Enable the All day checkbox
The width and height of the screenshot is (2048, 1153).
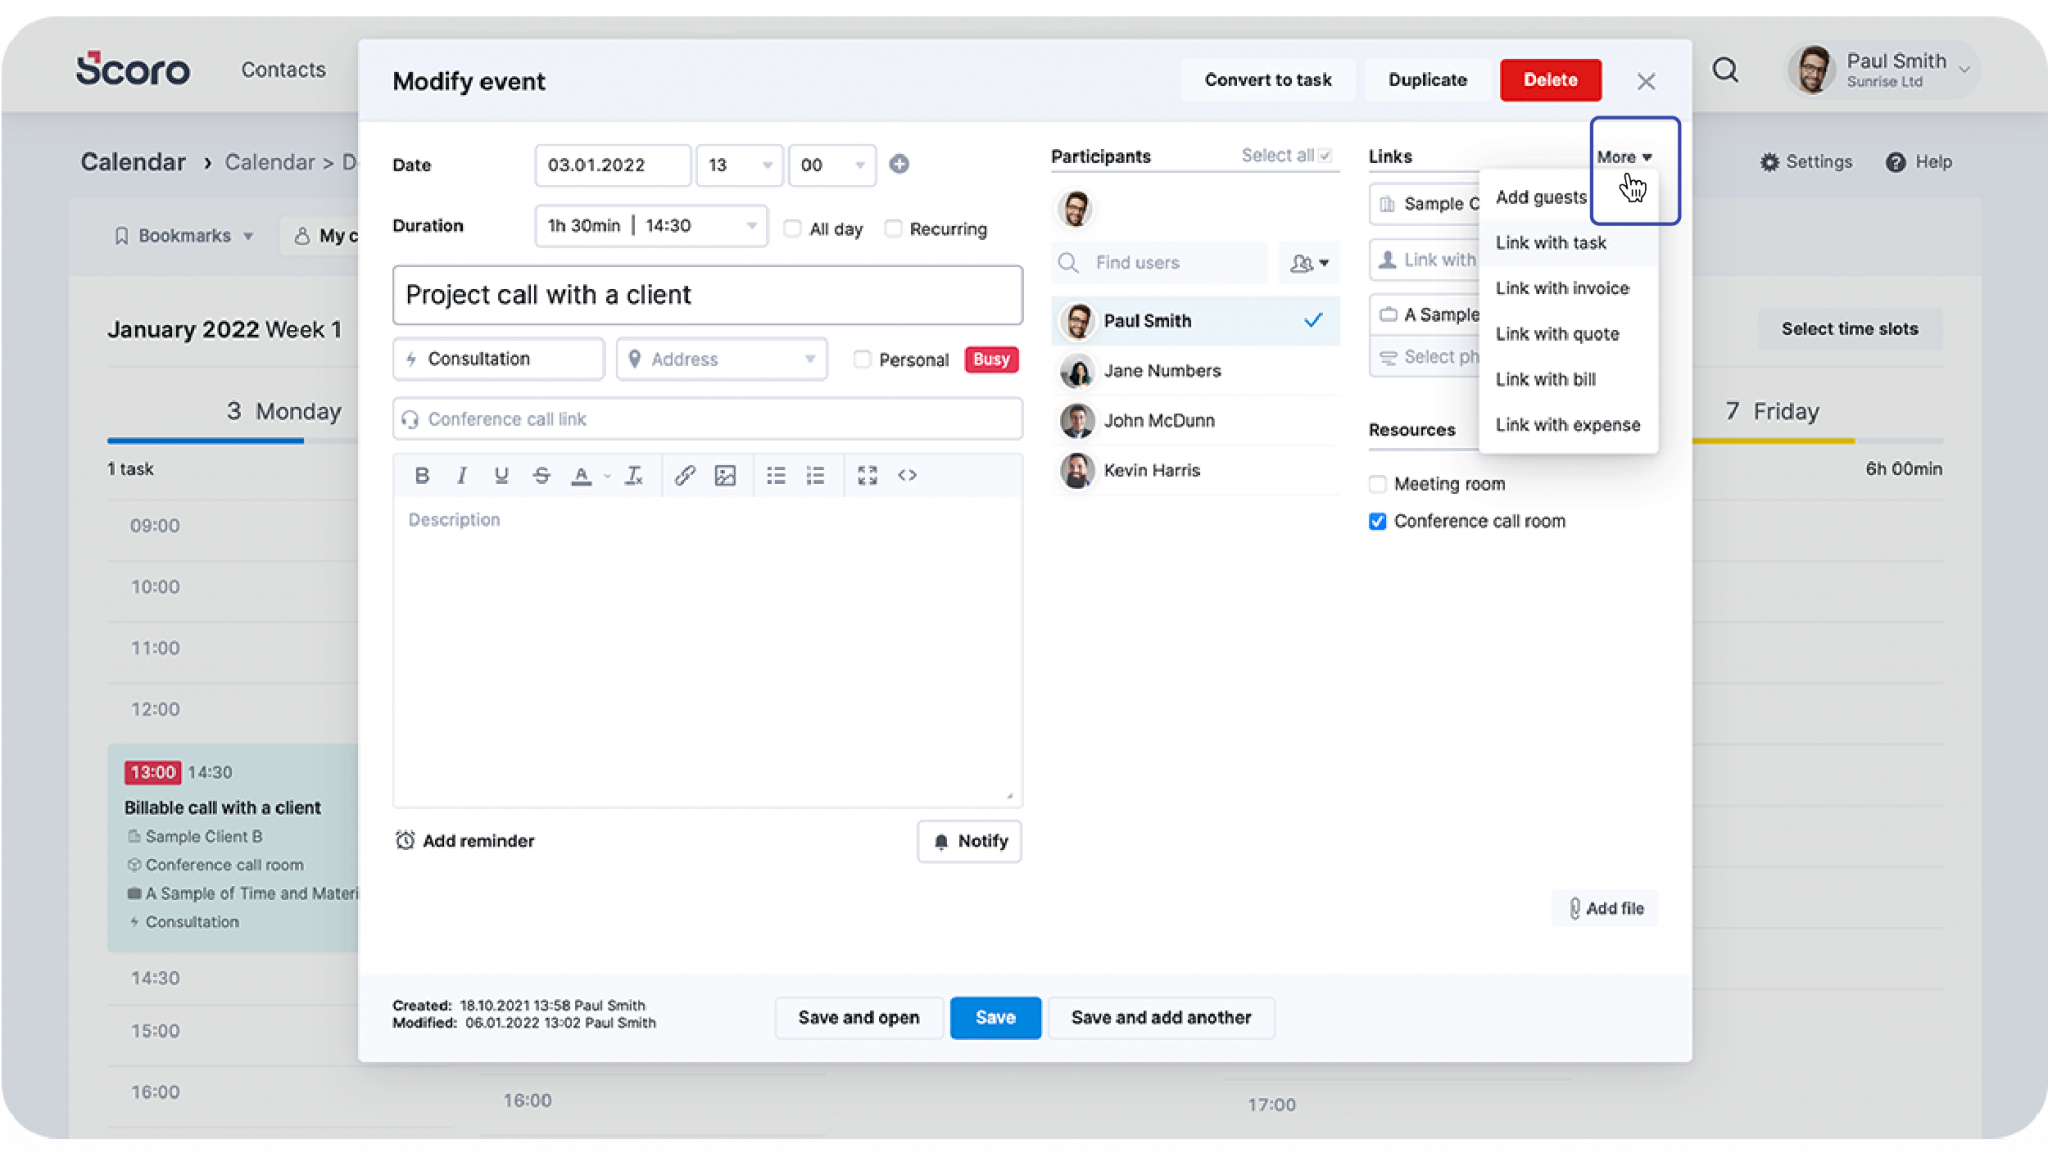[793, 228]
